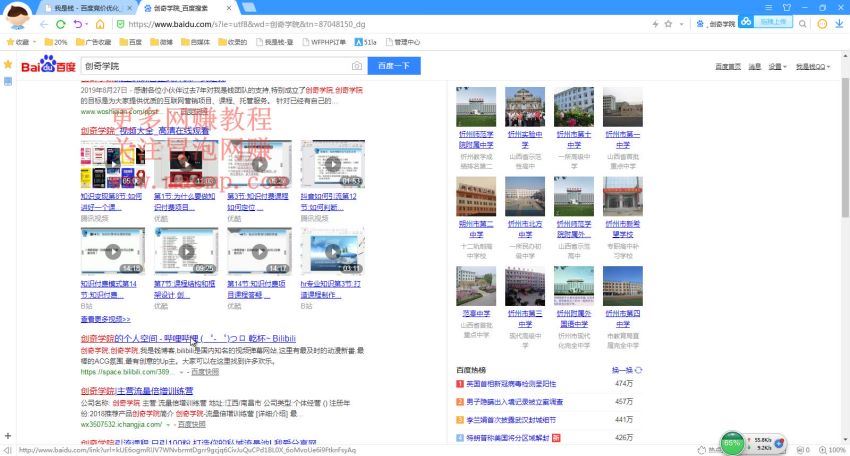Click the 消息 messages link
This screenshot has height=456, width=850.
[755, 67]
